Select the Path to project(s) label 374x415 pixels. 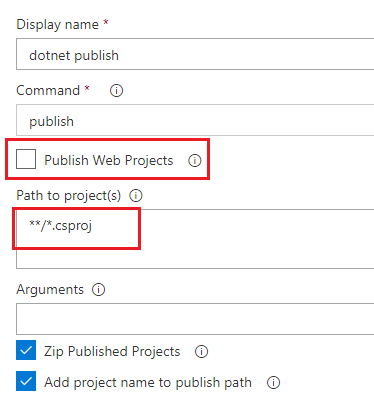(x=68, y=196)
